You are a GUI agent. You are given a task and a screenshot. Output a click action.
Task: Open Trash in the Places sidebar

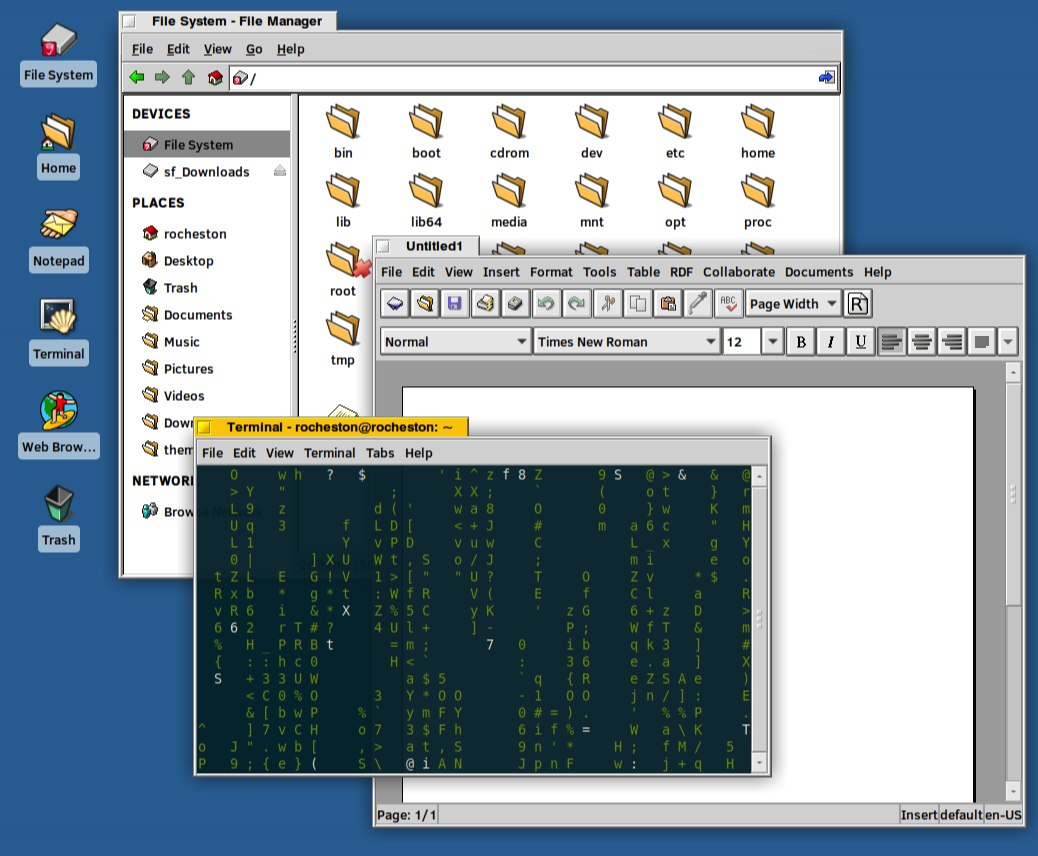[180, 288]
